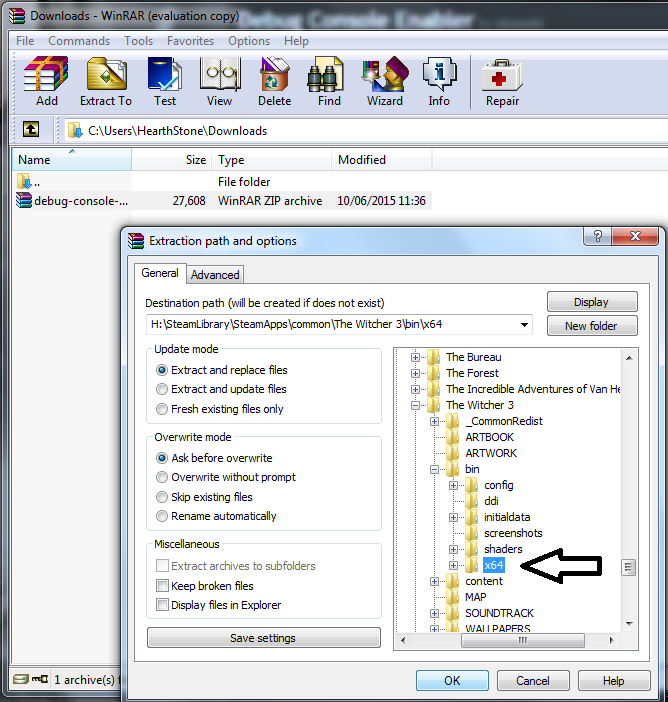Screen dimensions: 668x702
Task: Click the Cancel button
Action: click(x=533, y=681)
